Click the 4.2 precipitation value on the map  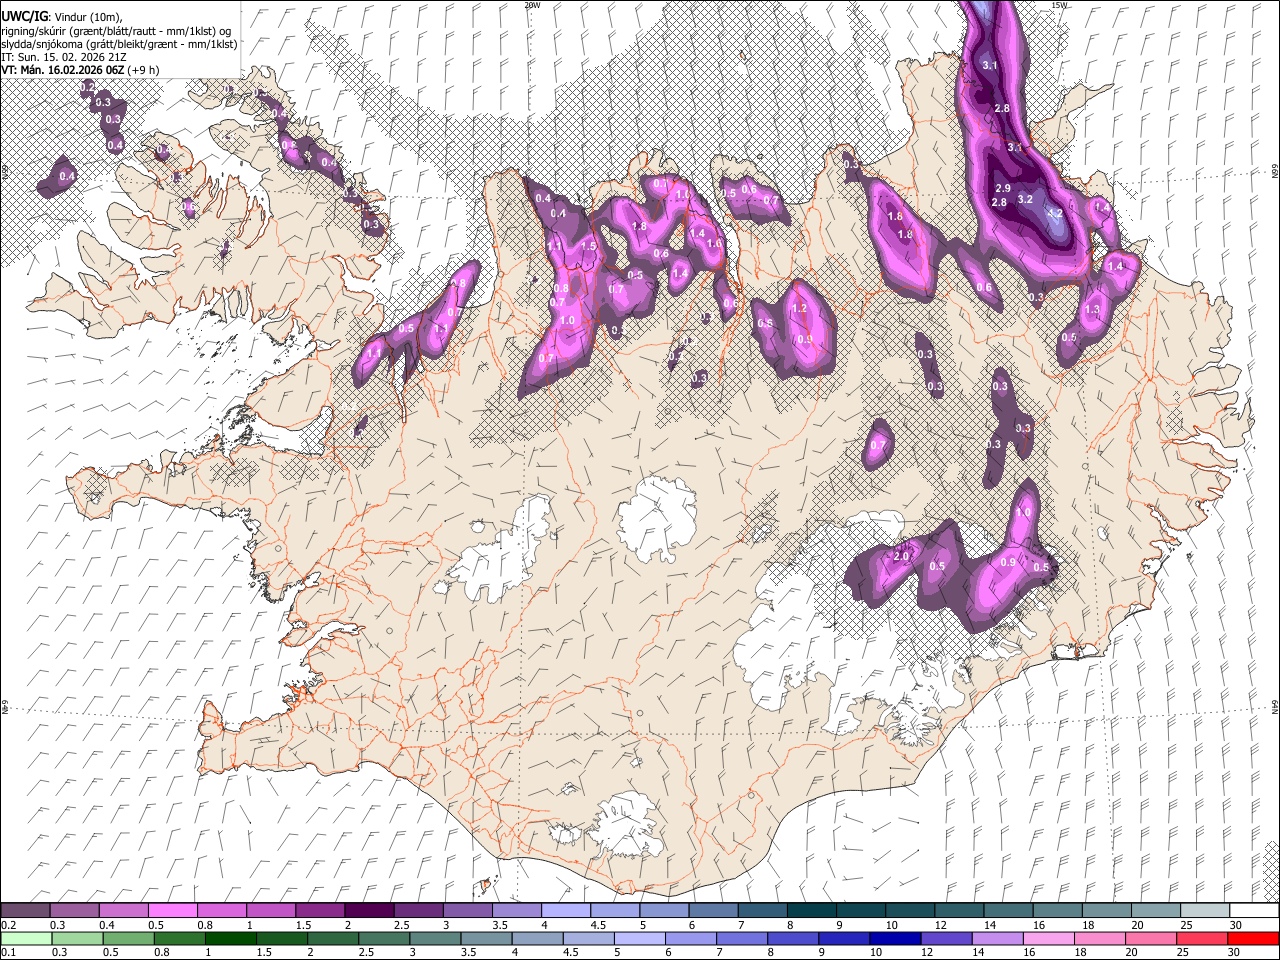(x=1054, y=213)
